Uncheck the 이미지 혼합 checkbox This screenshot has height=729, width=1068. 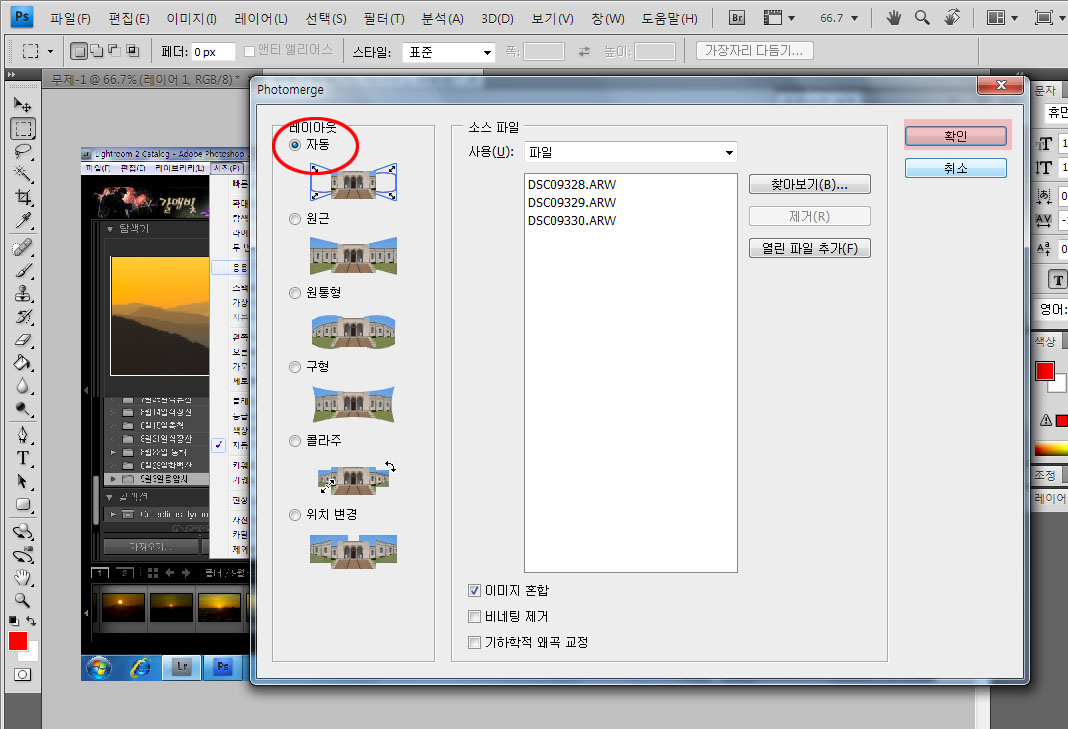(x=475, y=591)
